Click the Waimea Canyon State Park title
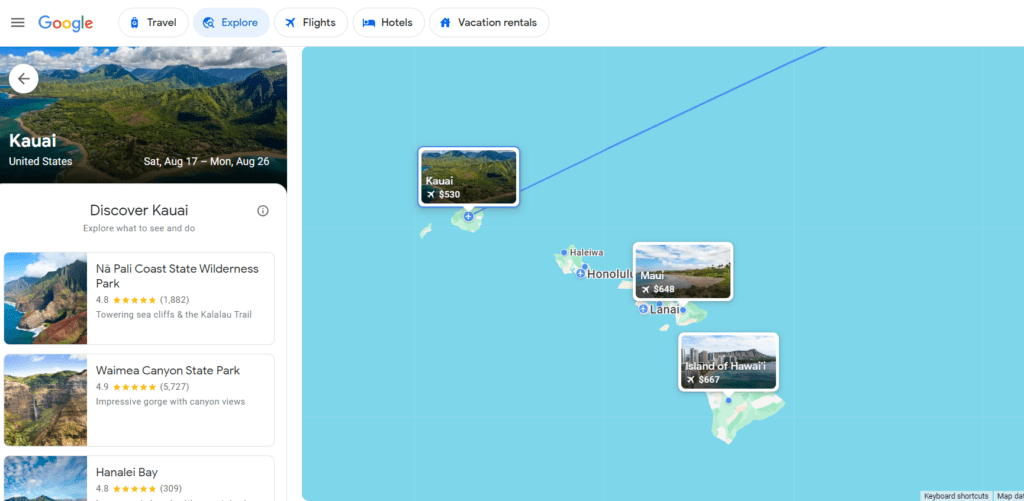 (168, 370)
